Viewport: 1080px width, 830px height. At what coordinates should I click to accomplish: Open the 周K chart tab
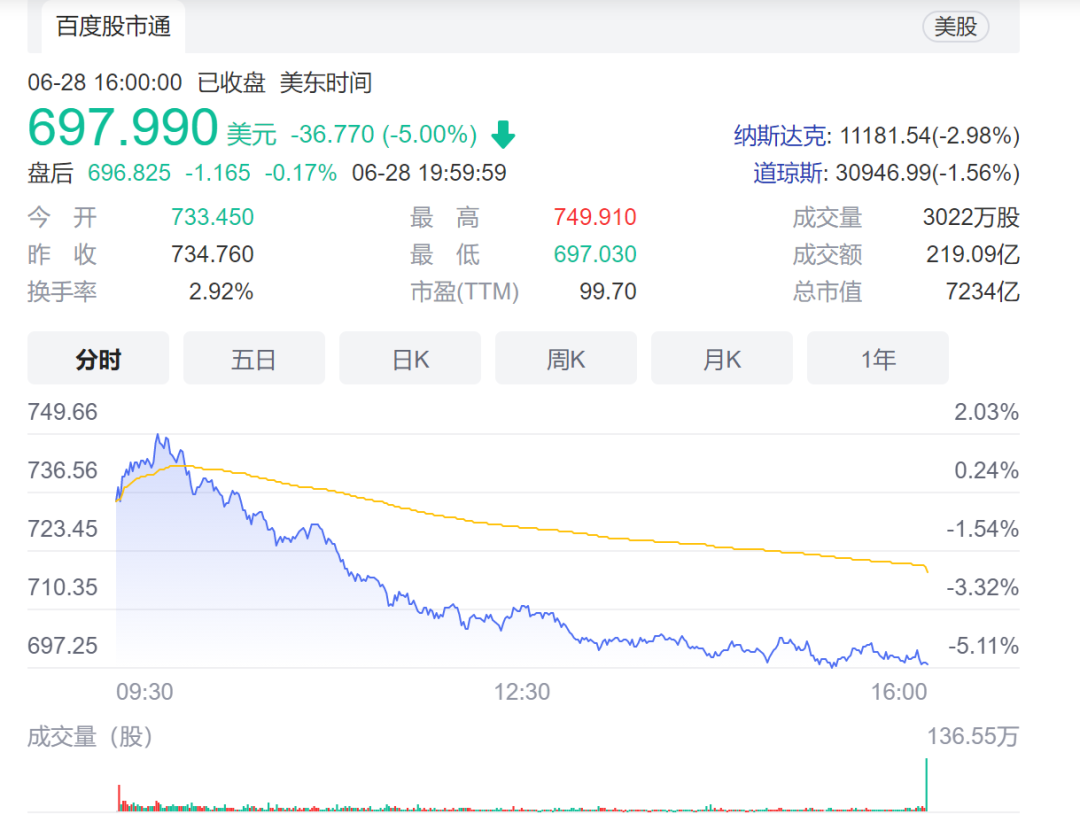point(566,359)
